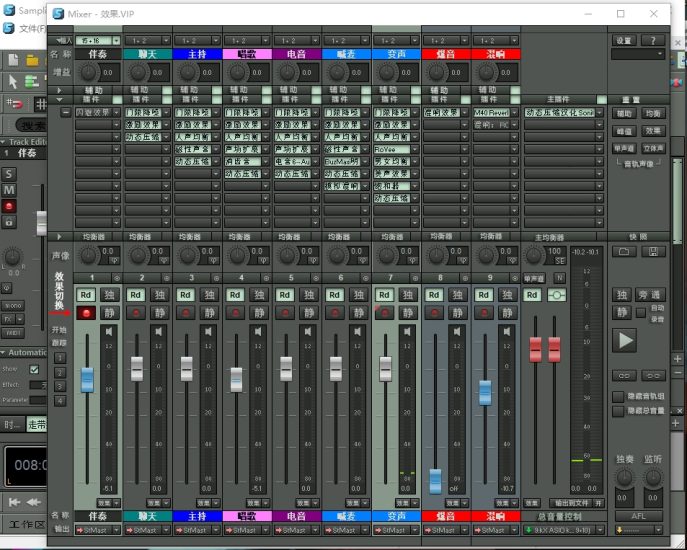Click the small round icon beside channel number 1
Image resolution: width=687 pixels, height=550 pixels.
(117, 278)
